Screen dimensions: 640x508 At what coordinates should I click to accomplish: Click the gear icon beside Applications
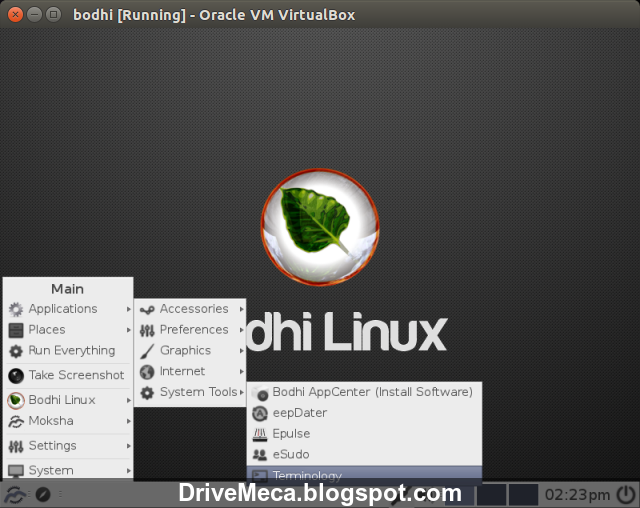tap(16, 309)
